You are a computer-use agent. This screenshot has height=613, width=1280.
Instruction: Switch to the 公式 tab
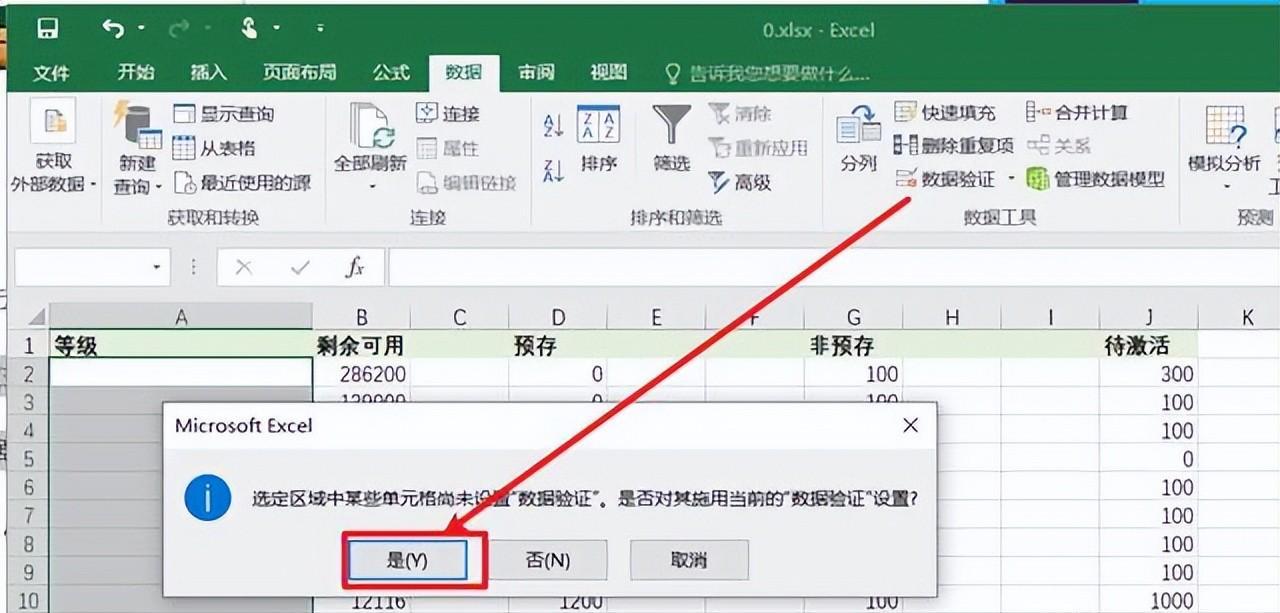pos(391,72)
